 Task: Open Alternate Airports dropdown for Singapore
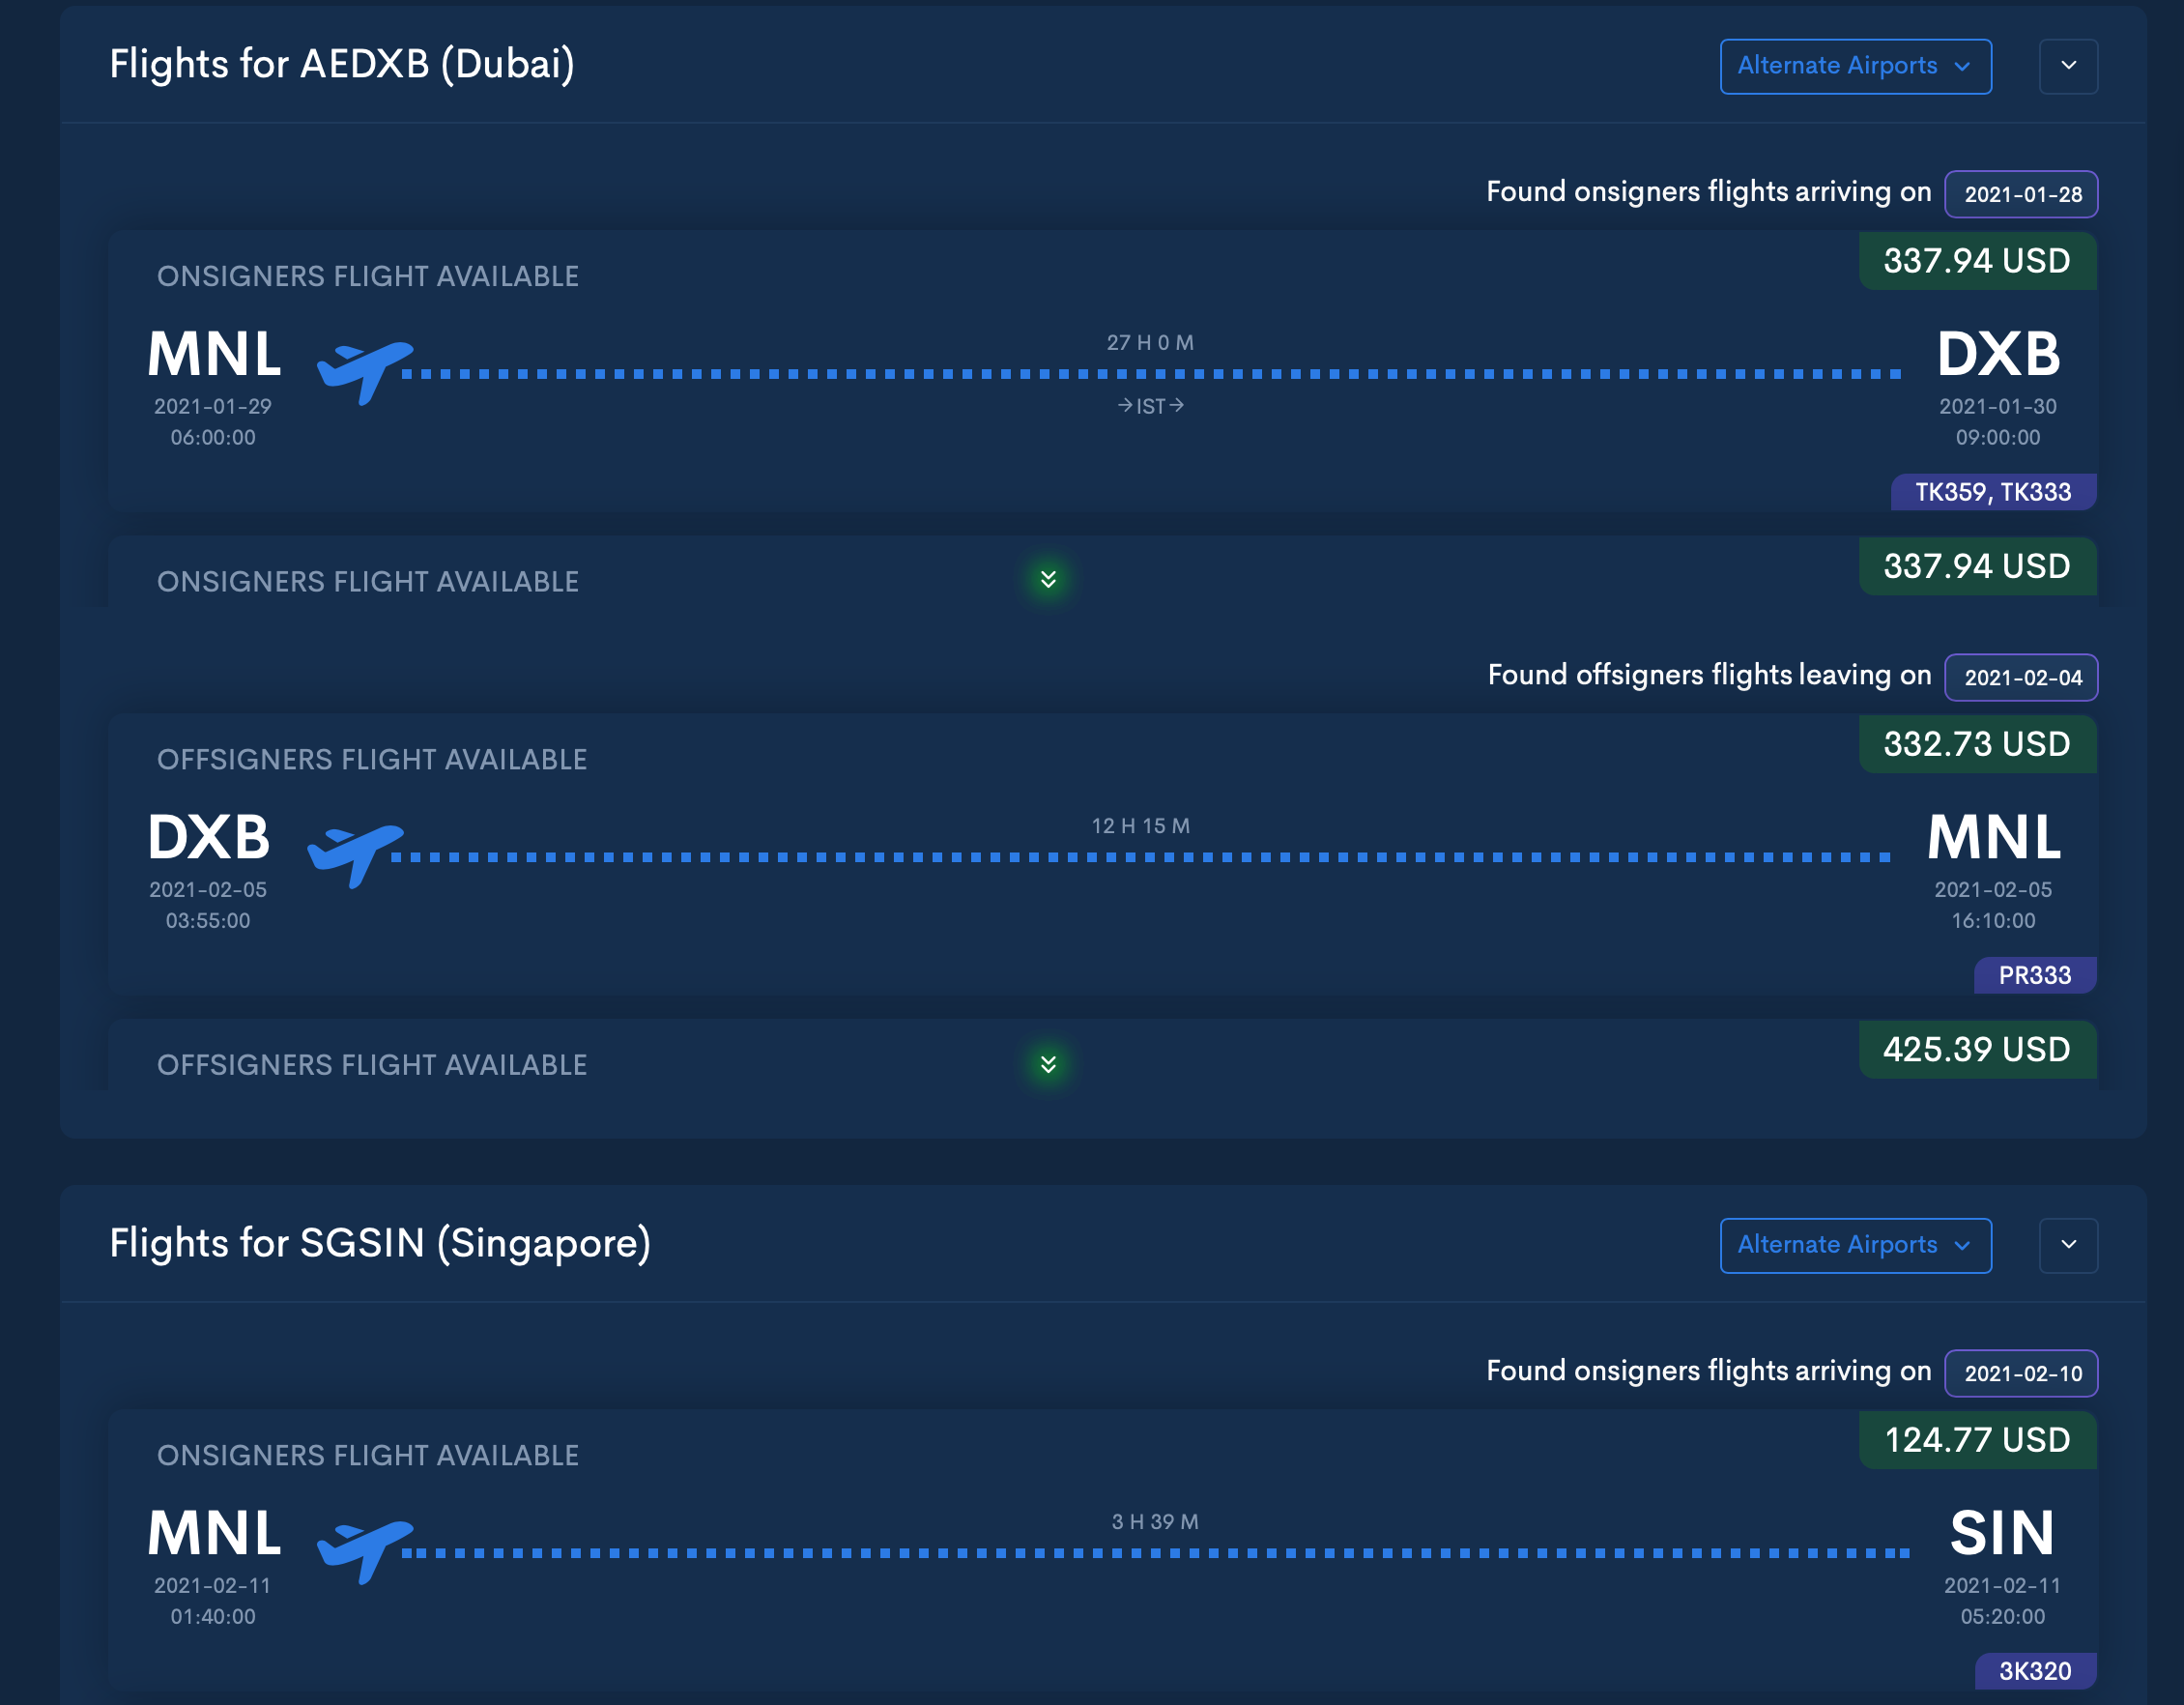pos(1855,1245)
